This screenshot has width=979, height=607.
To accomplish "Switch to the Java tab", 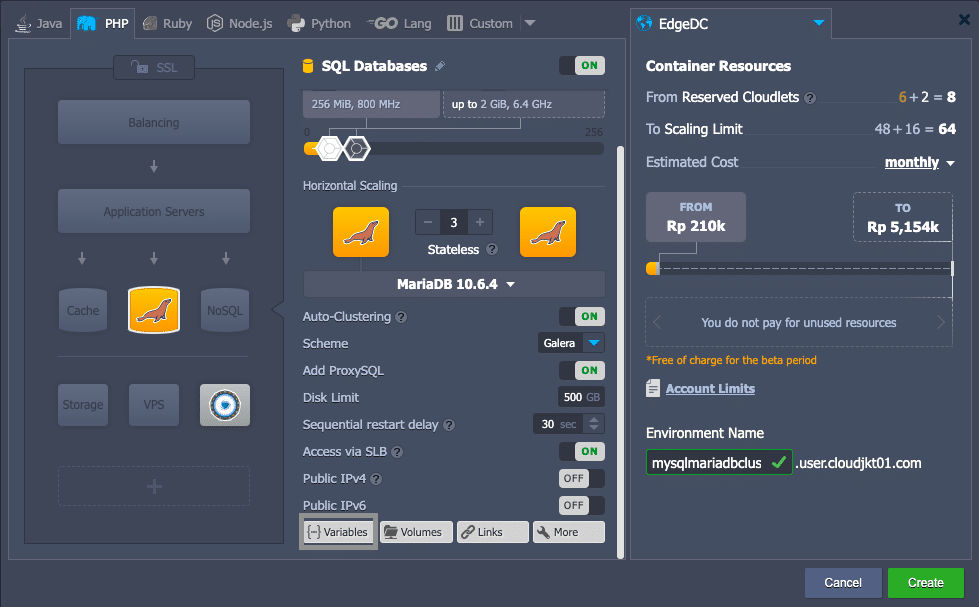I will (x=40, y=23).
